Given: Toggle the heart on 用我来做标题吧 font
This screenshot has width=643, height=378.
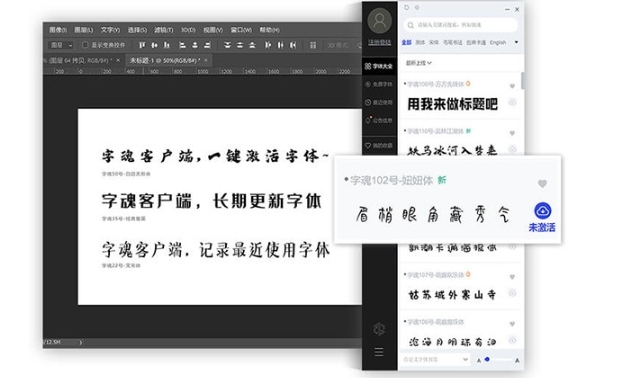Looking at the screenshot, I should [x=512, y=86].
